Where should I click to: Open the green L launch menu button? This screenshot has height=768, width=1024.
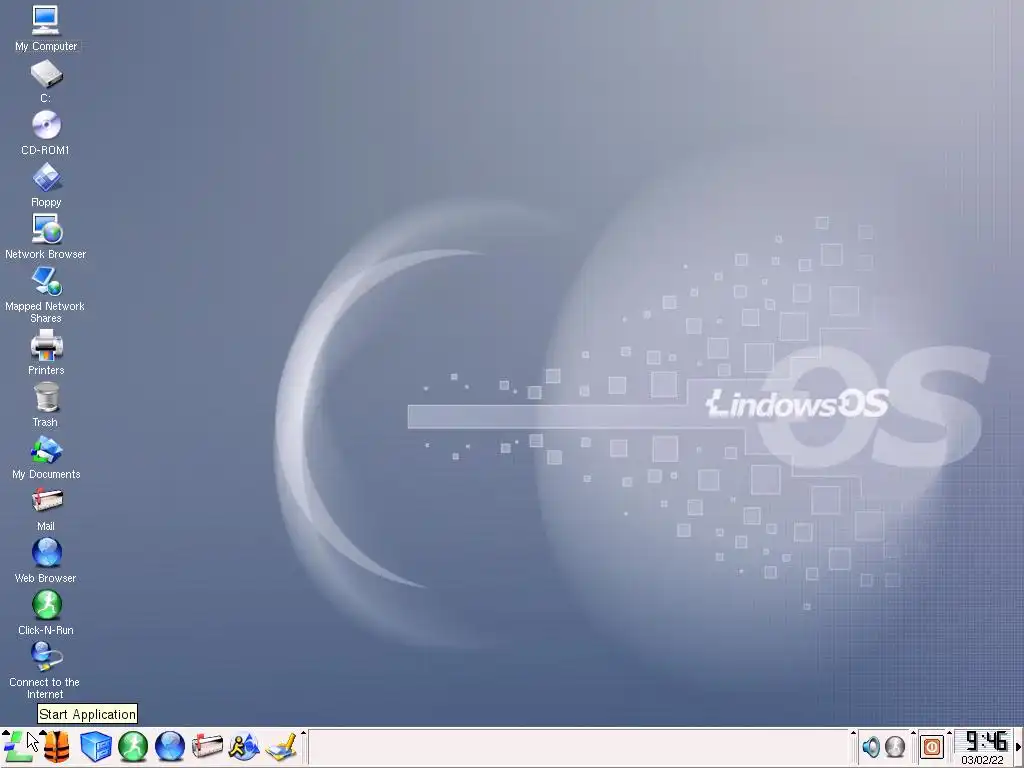[x=17, y=747]
